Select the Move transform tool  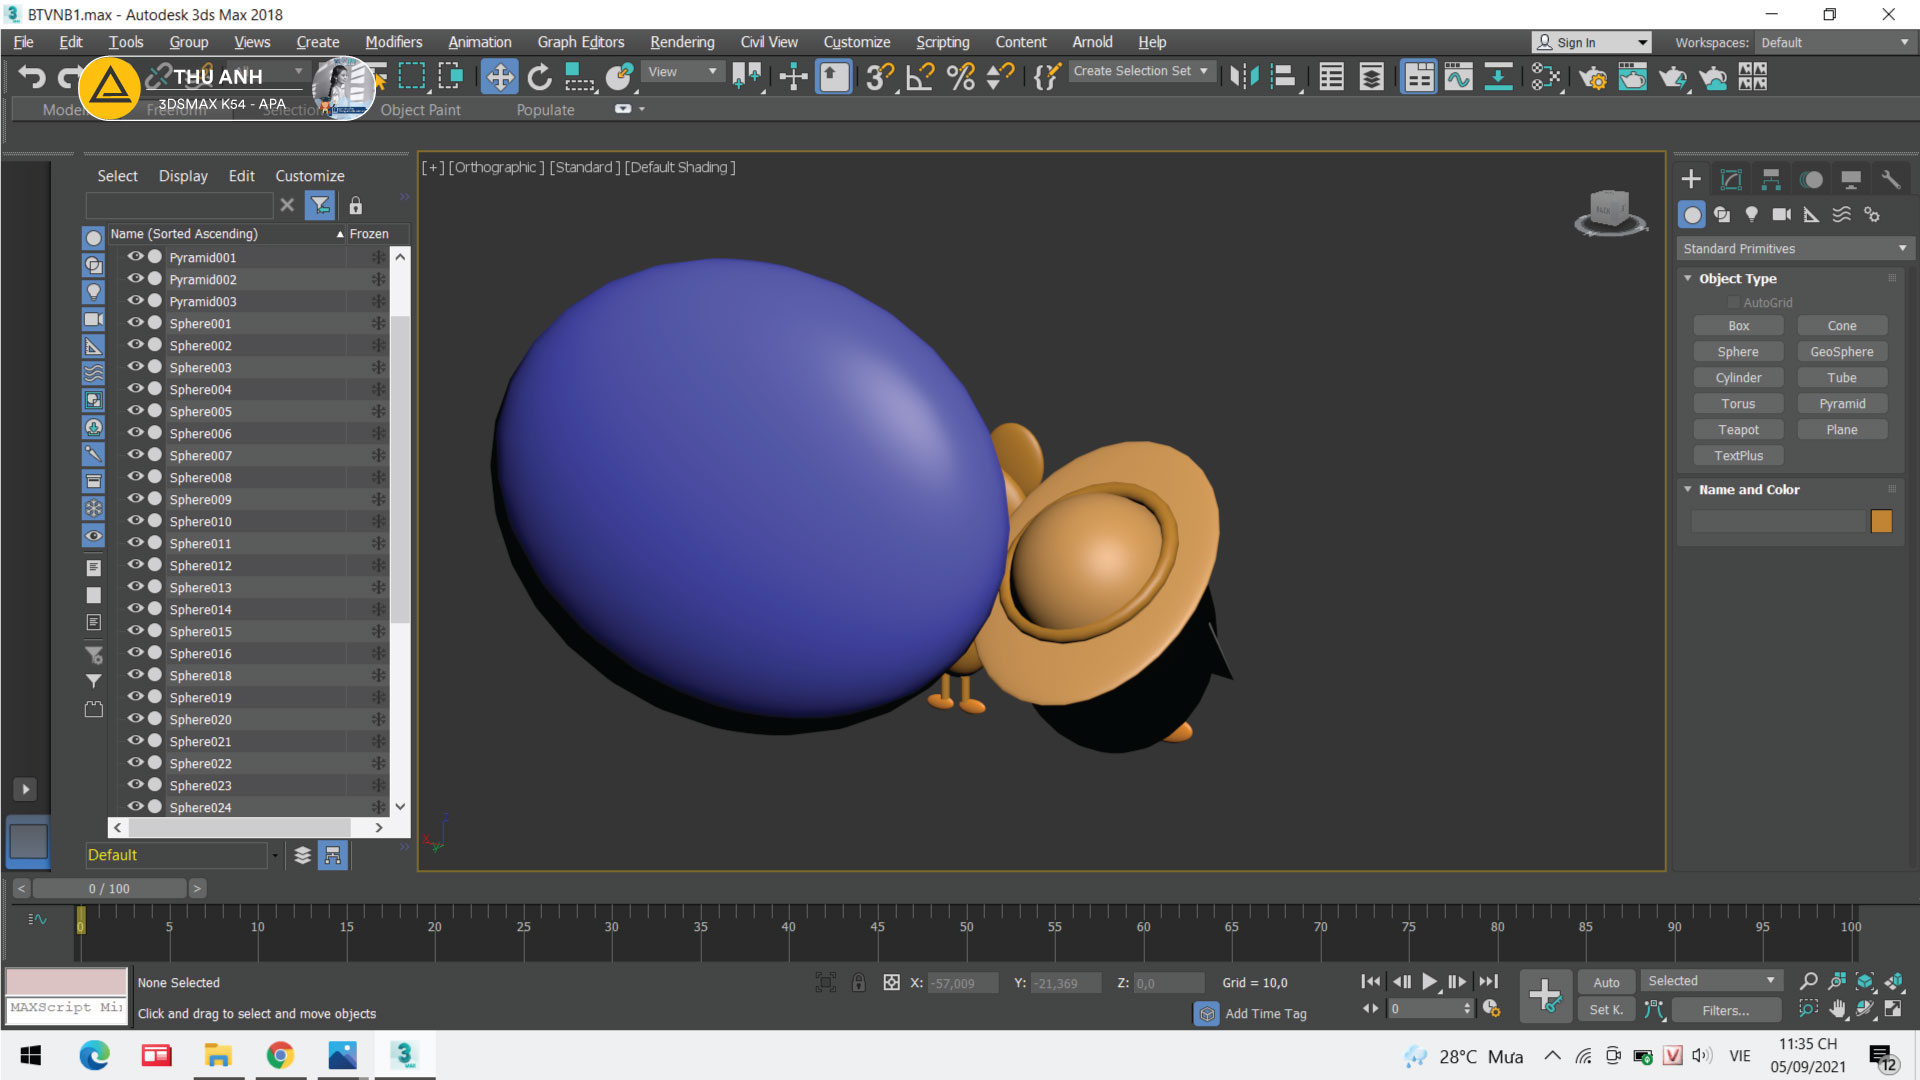point(499,77)
